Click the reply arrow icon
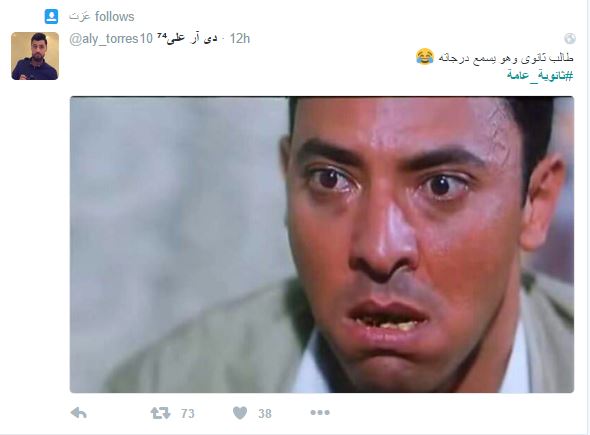 79,413
